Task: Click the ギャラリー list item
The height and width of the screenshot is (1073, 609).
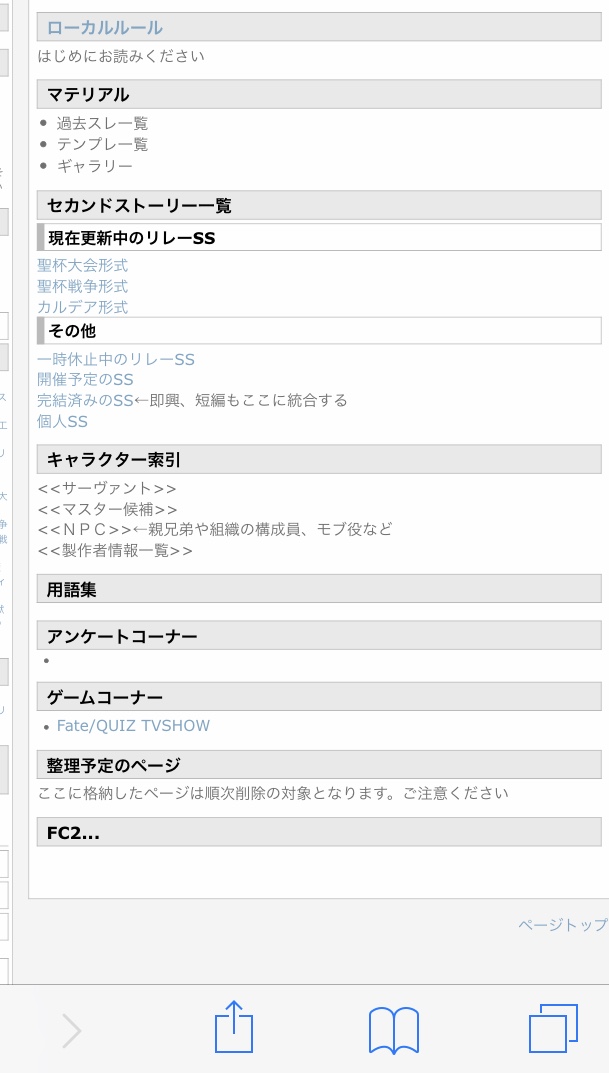Action: (x=94, y=165)
